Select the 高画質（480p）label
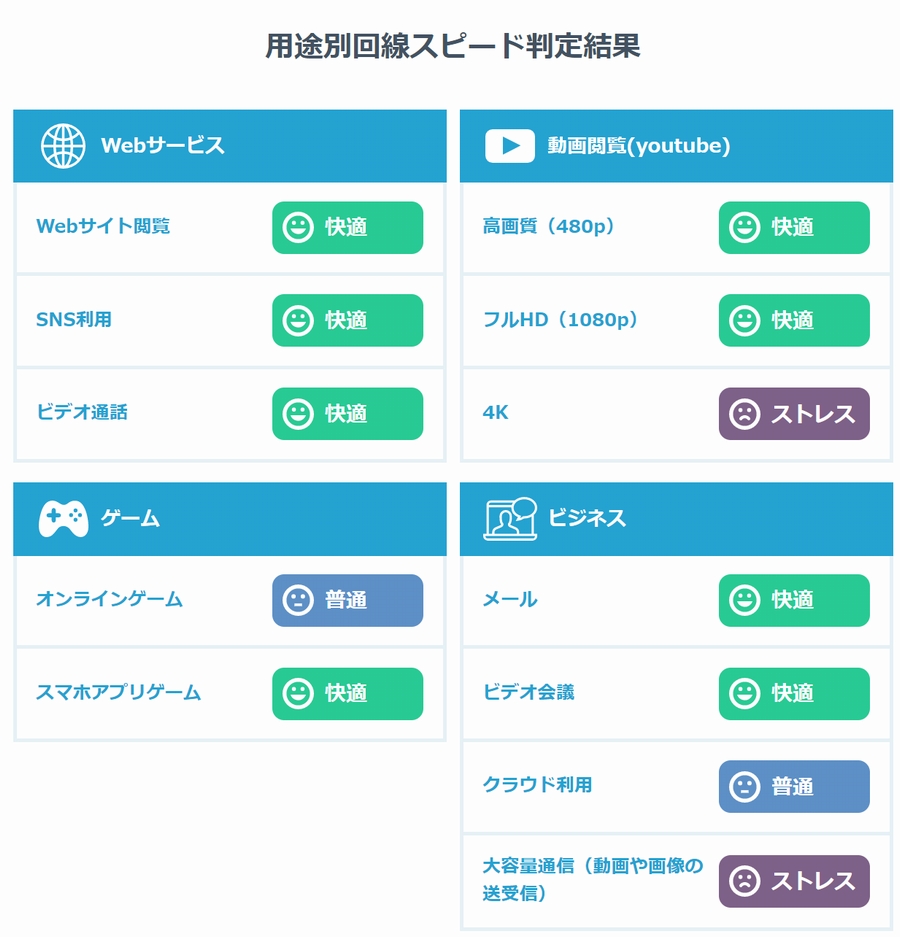The height and width of the screenshot is (937, 900). [x=549, y=226]
